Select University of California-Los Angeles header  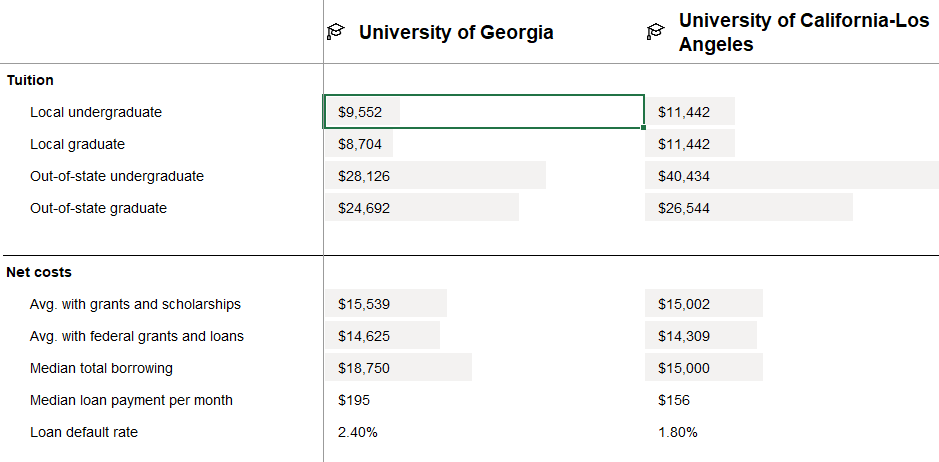tap(803, 33)
